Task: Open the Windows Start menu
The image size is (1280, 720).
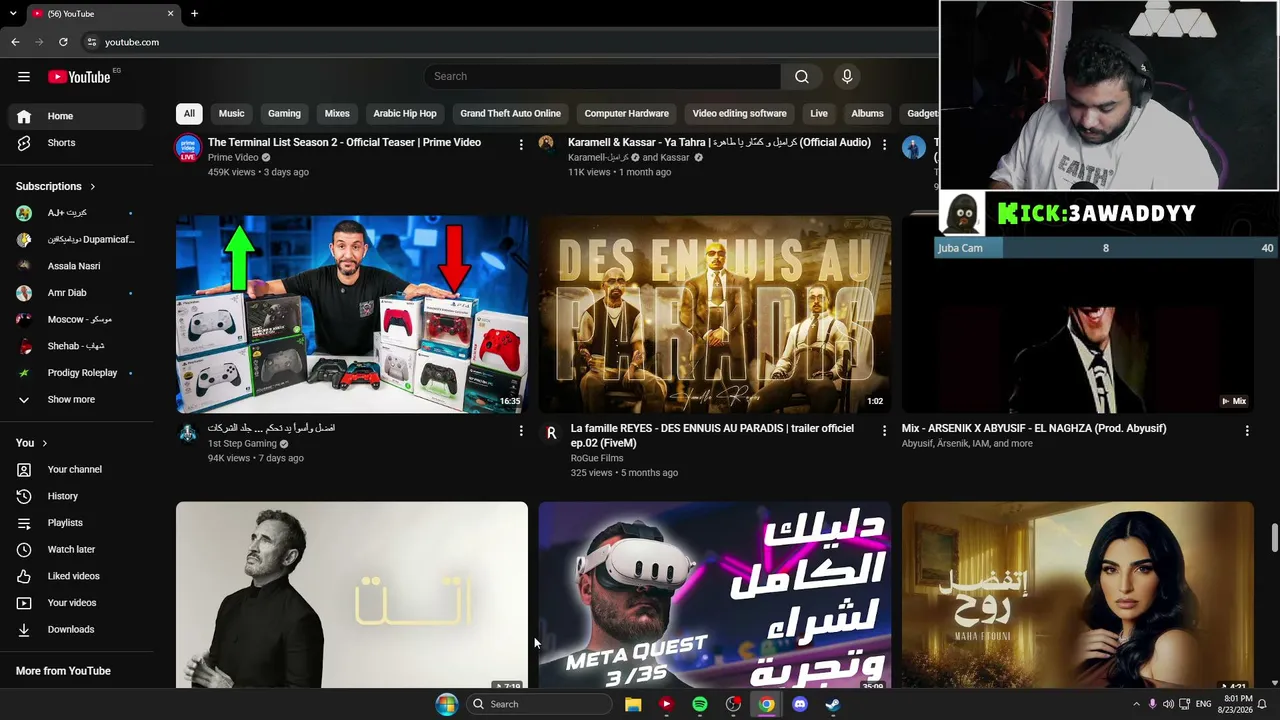Action: tap(446, 704)
